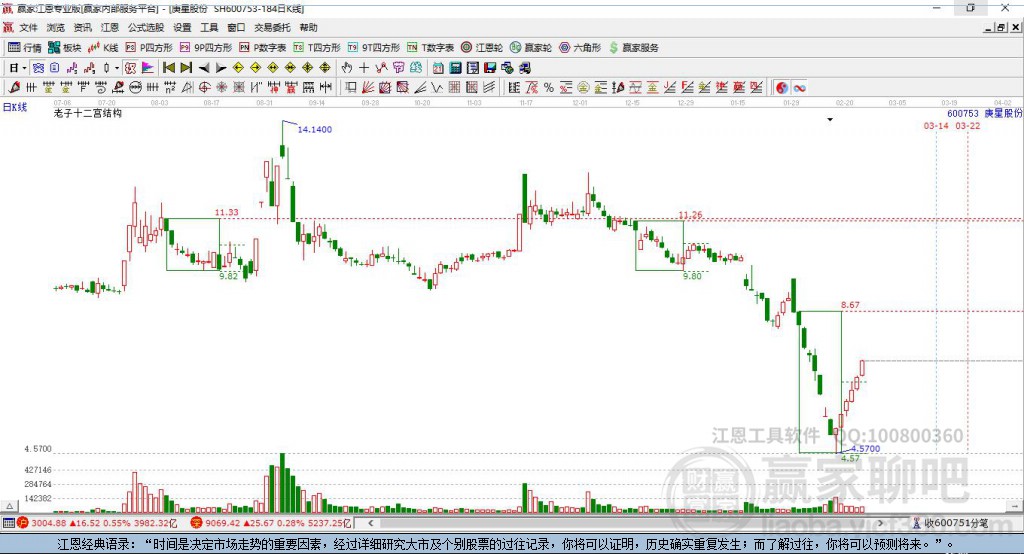This screenshot has height=554, width=1024.
Task: Select the percent sign drawing tool
Action: 549,88
